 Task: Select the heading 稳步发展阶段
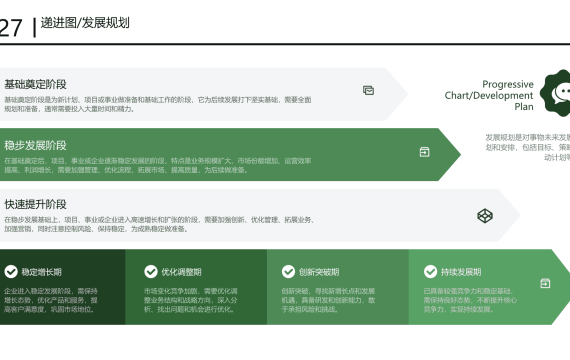coord(35,145)
